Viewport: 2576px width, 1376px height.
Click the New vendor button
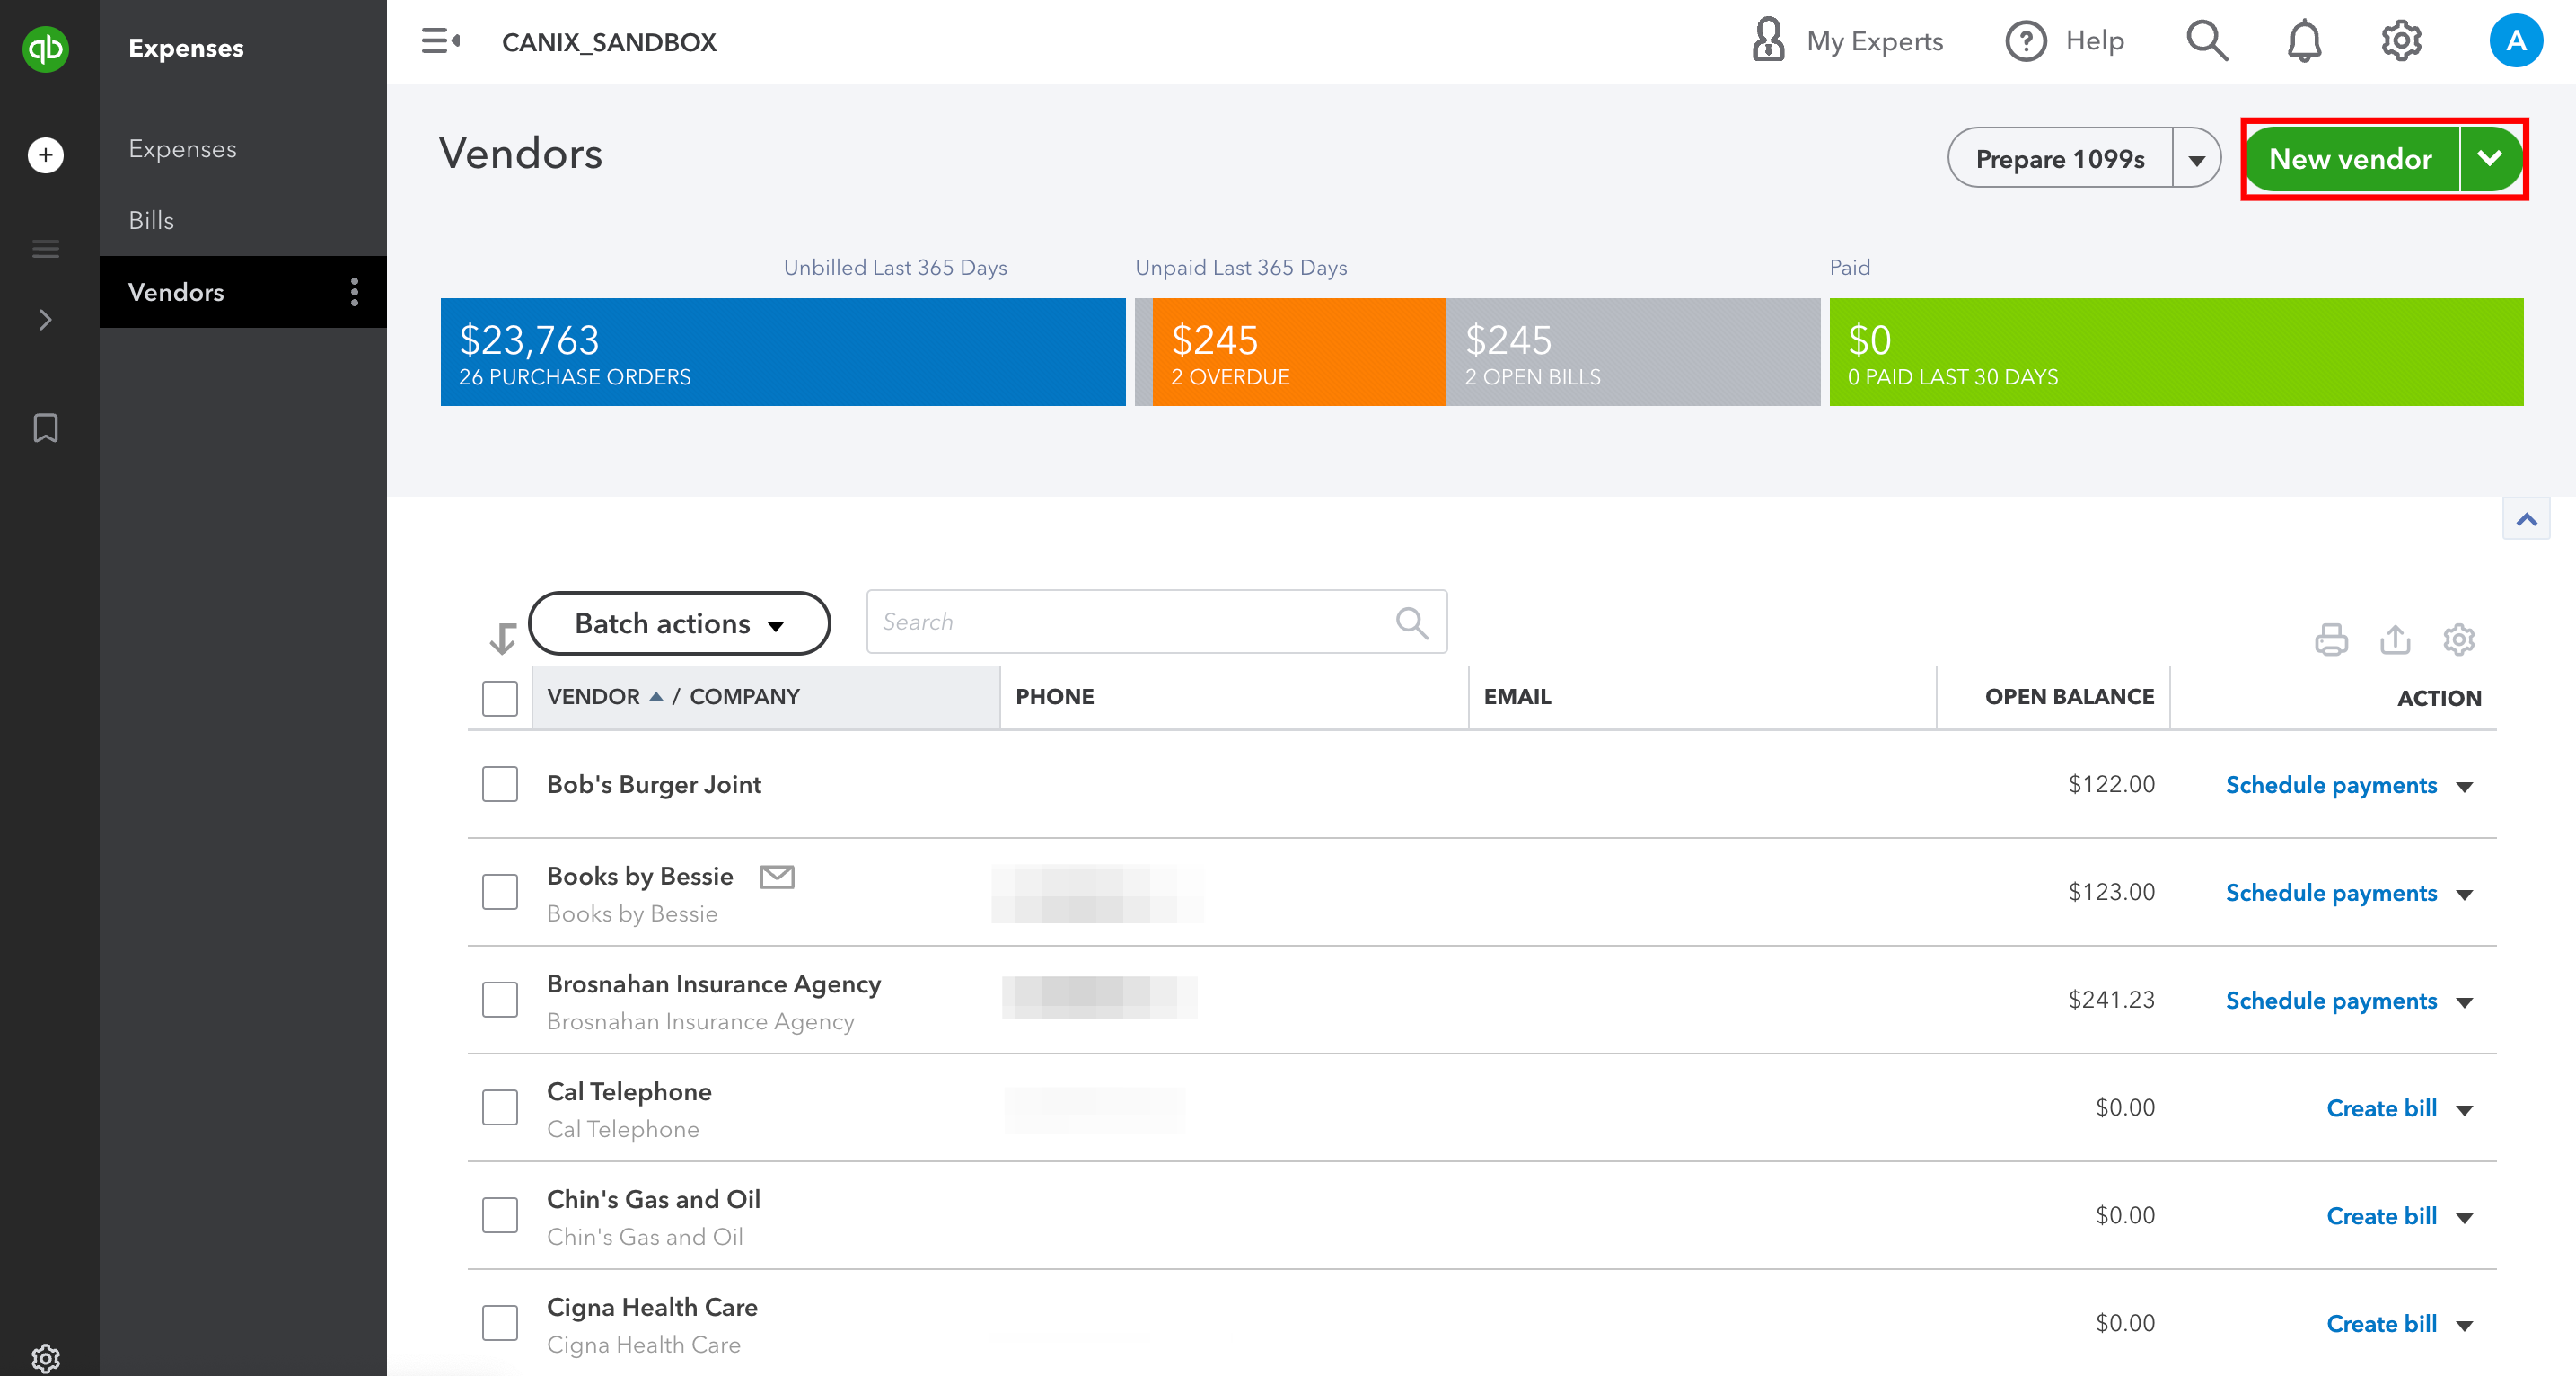2350,159
